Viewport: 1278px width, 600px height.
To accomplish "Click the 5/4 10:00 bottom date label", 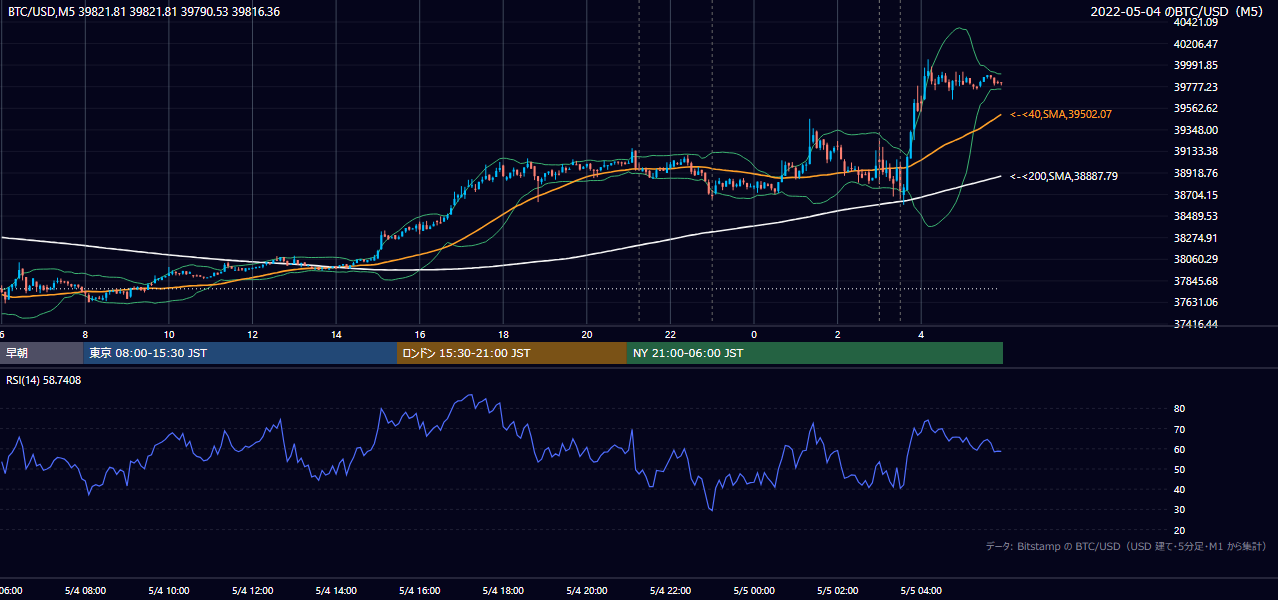I will (169, 591).
